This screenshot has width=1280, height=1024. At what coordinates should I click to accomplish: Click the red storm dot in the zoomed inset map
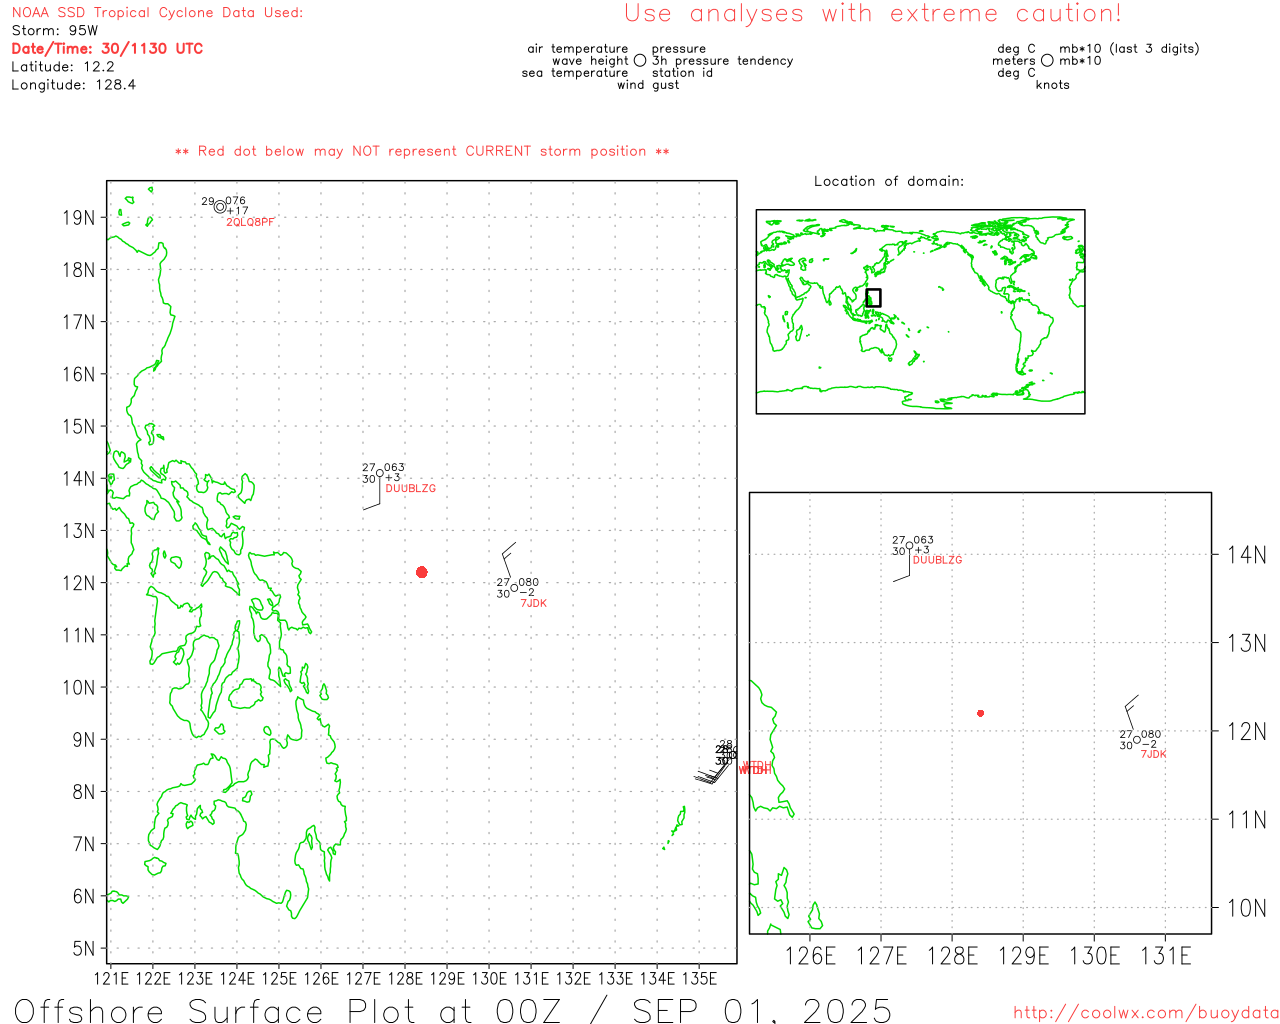981,713
